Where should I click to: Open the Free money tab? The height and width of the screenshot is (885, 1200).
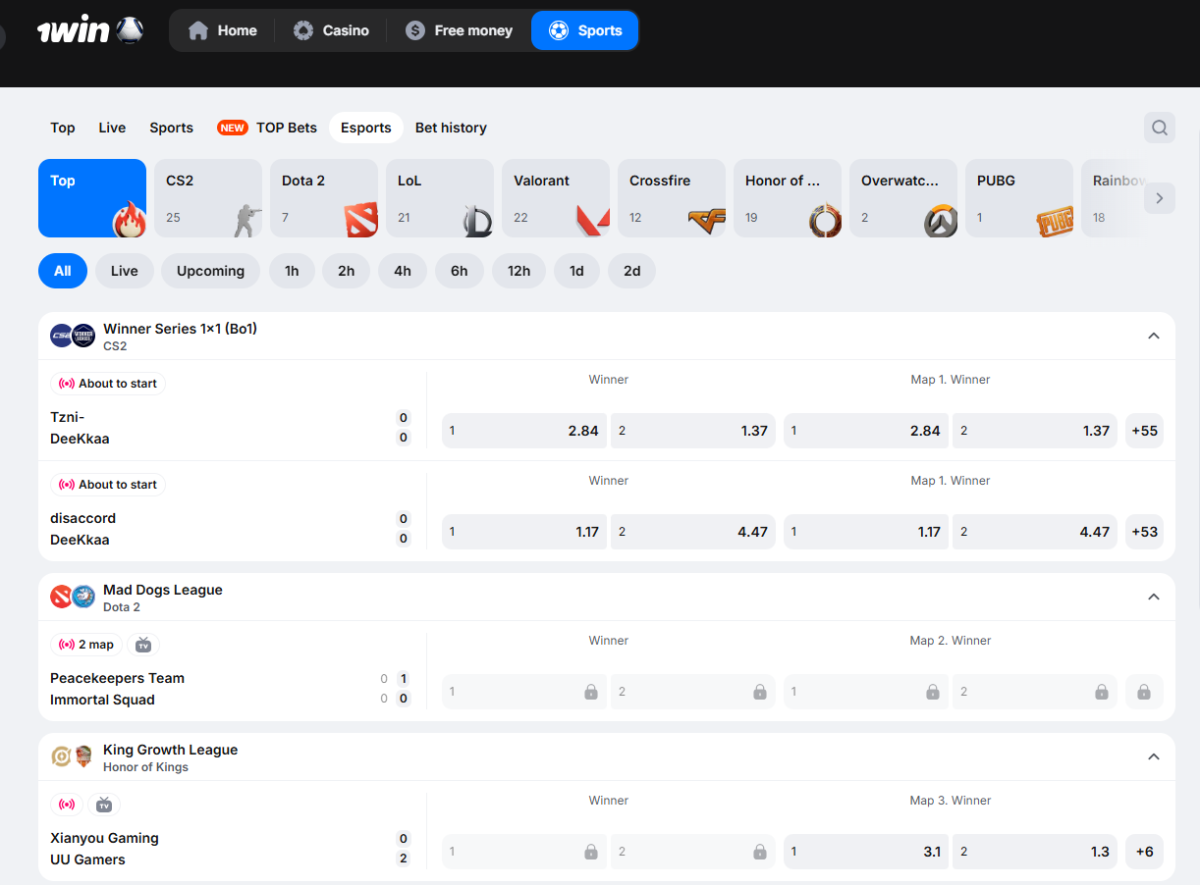(x=460, y=31)
